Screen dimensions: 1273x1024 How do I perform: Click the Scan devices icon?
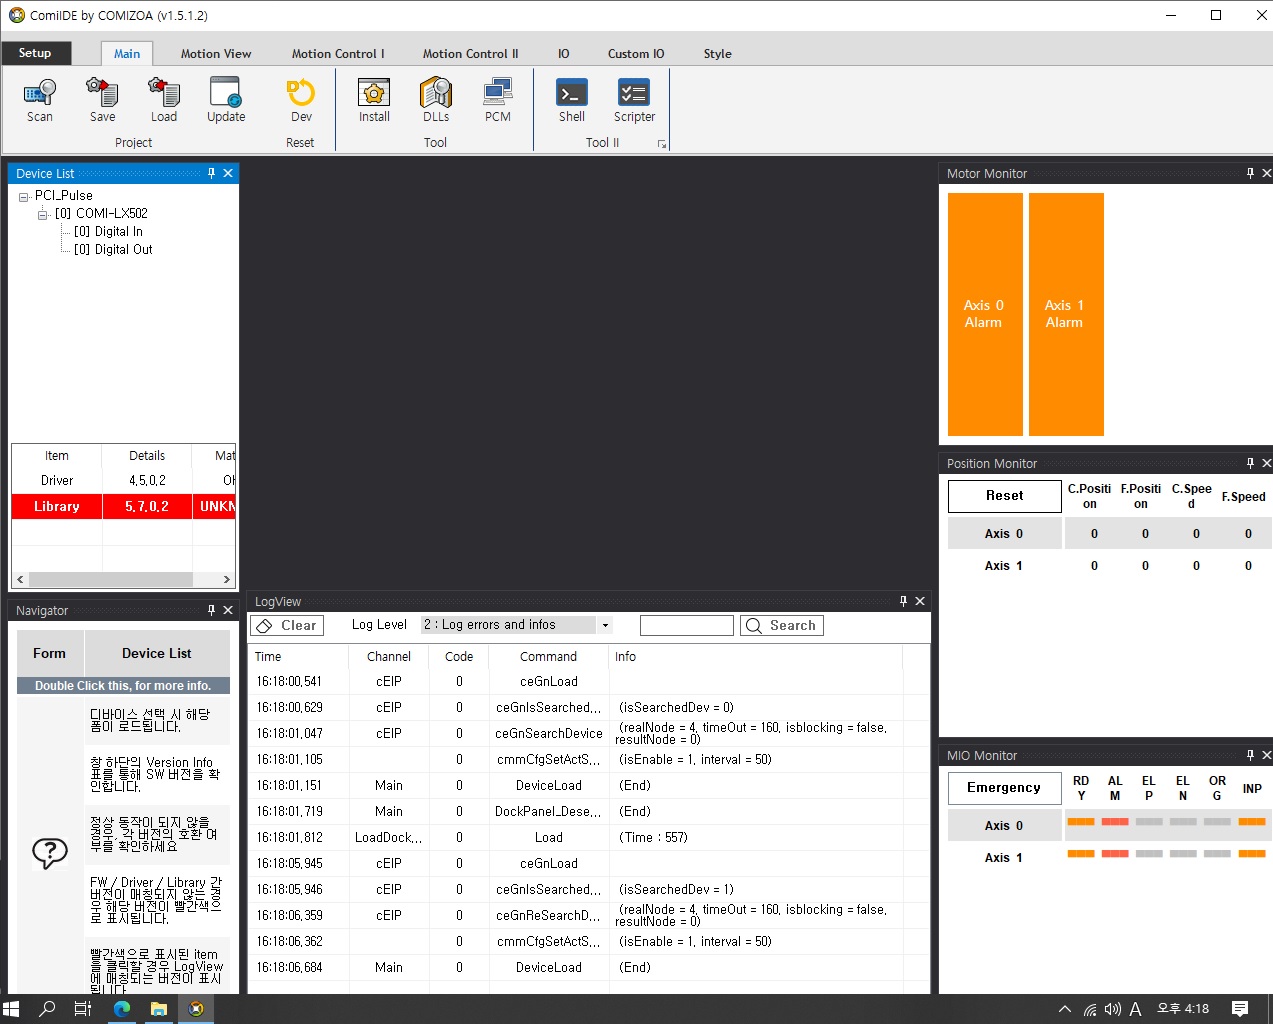40,93
